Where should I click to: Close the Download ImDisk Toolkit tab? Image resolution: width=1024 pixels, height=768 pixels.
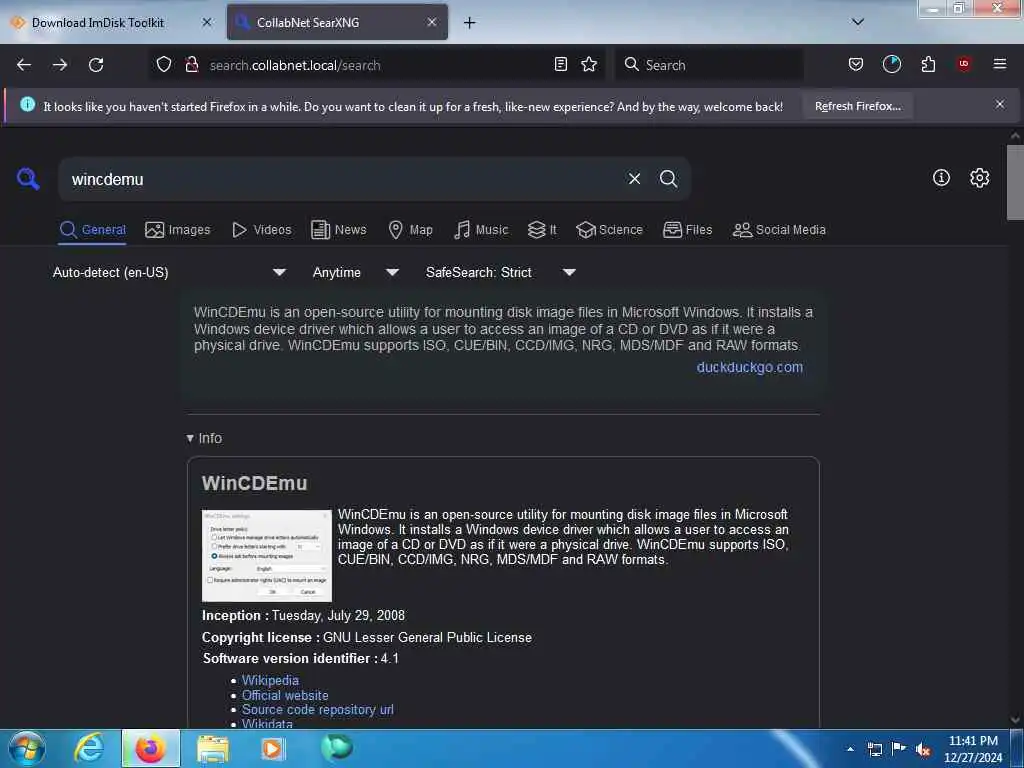(206, 22)
